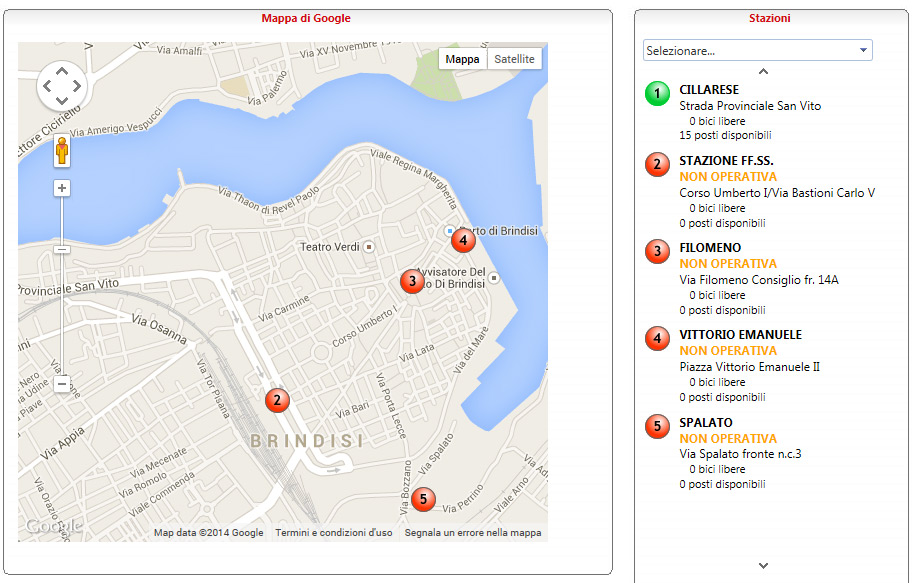
Task: Click the NON OPERATIVA status under VITTORIO EMANUELE
Action: click(728, 351)
